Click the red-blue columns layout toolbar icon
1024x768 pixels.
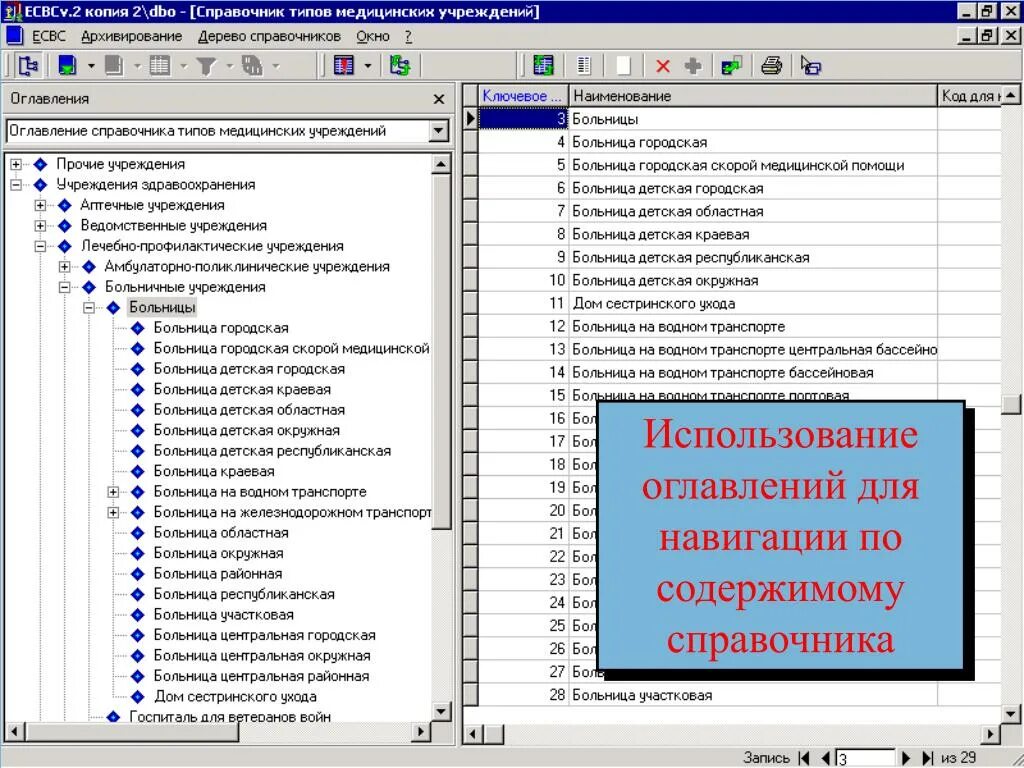point(344,65)
